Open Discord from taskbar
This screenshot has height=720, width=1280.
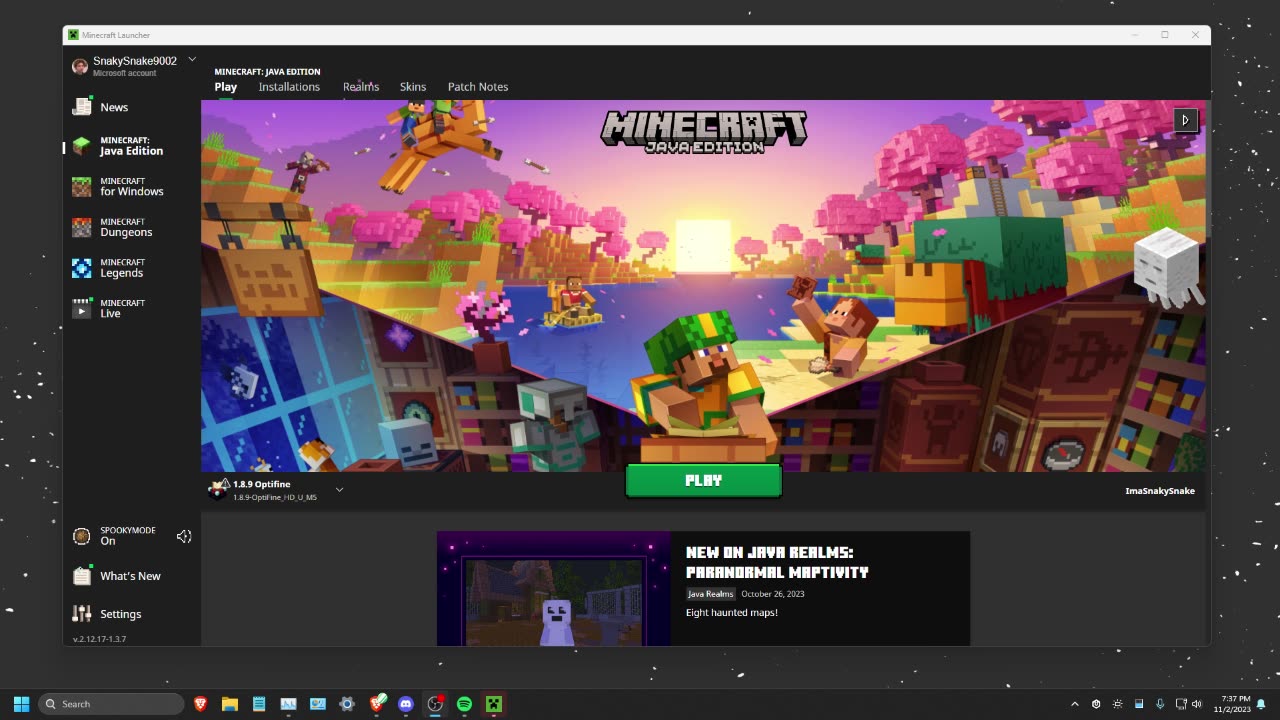405,704
